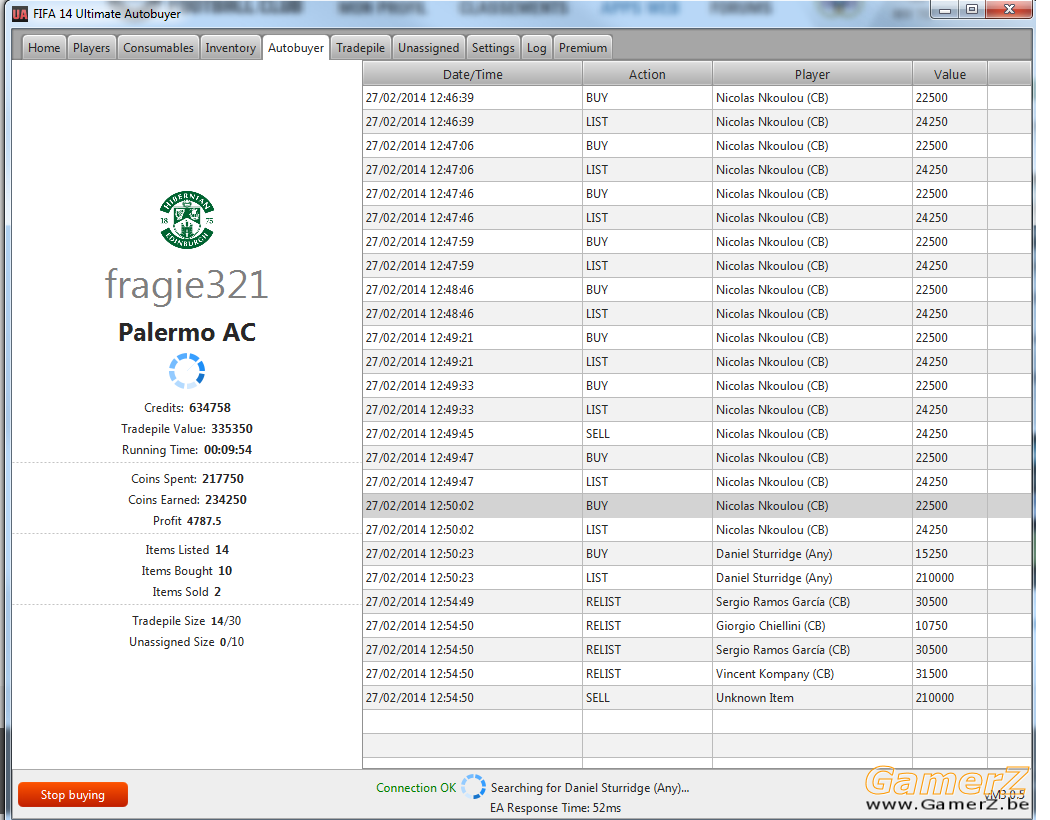Open the Settings tab
This screenshot has width=1050, height=820.
pyautogui.click(x=493, y=48)
